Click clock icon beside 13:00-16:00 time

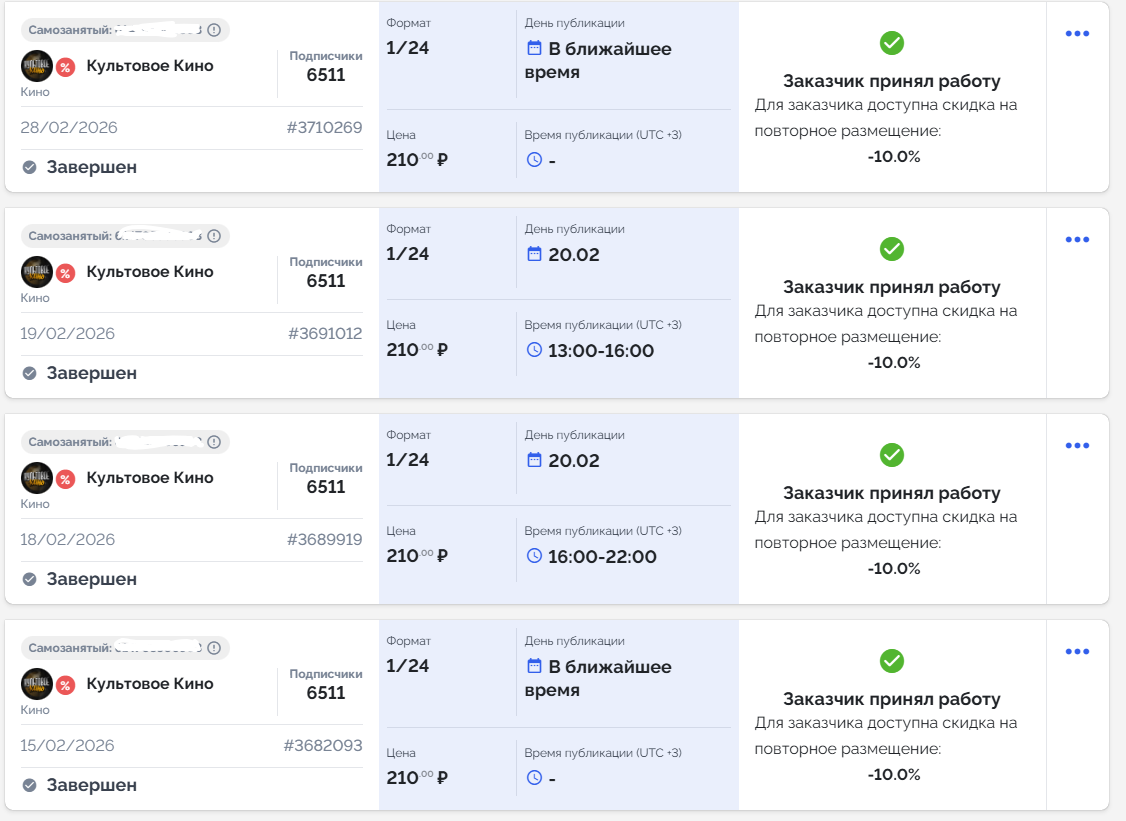pos(534,350)
